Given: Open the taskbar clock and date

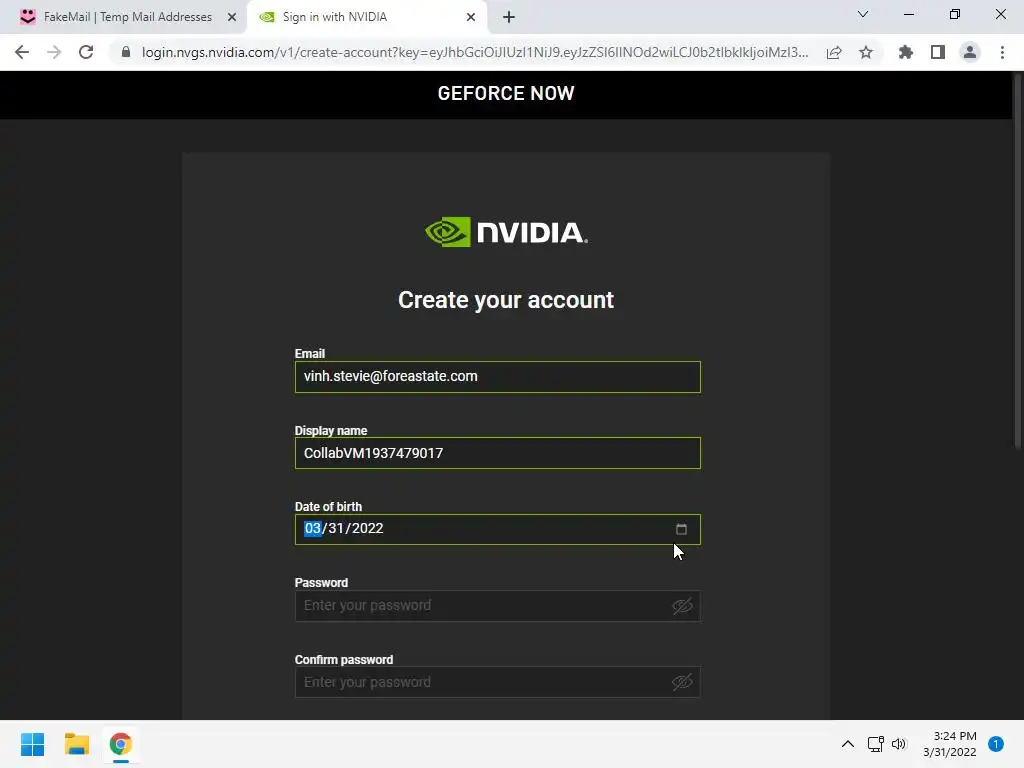Looking at the screenshot, I should click(x=950, y=744).
